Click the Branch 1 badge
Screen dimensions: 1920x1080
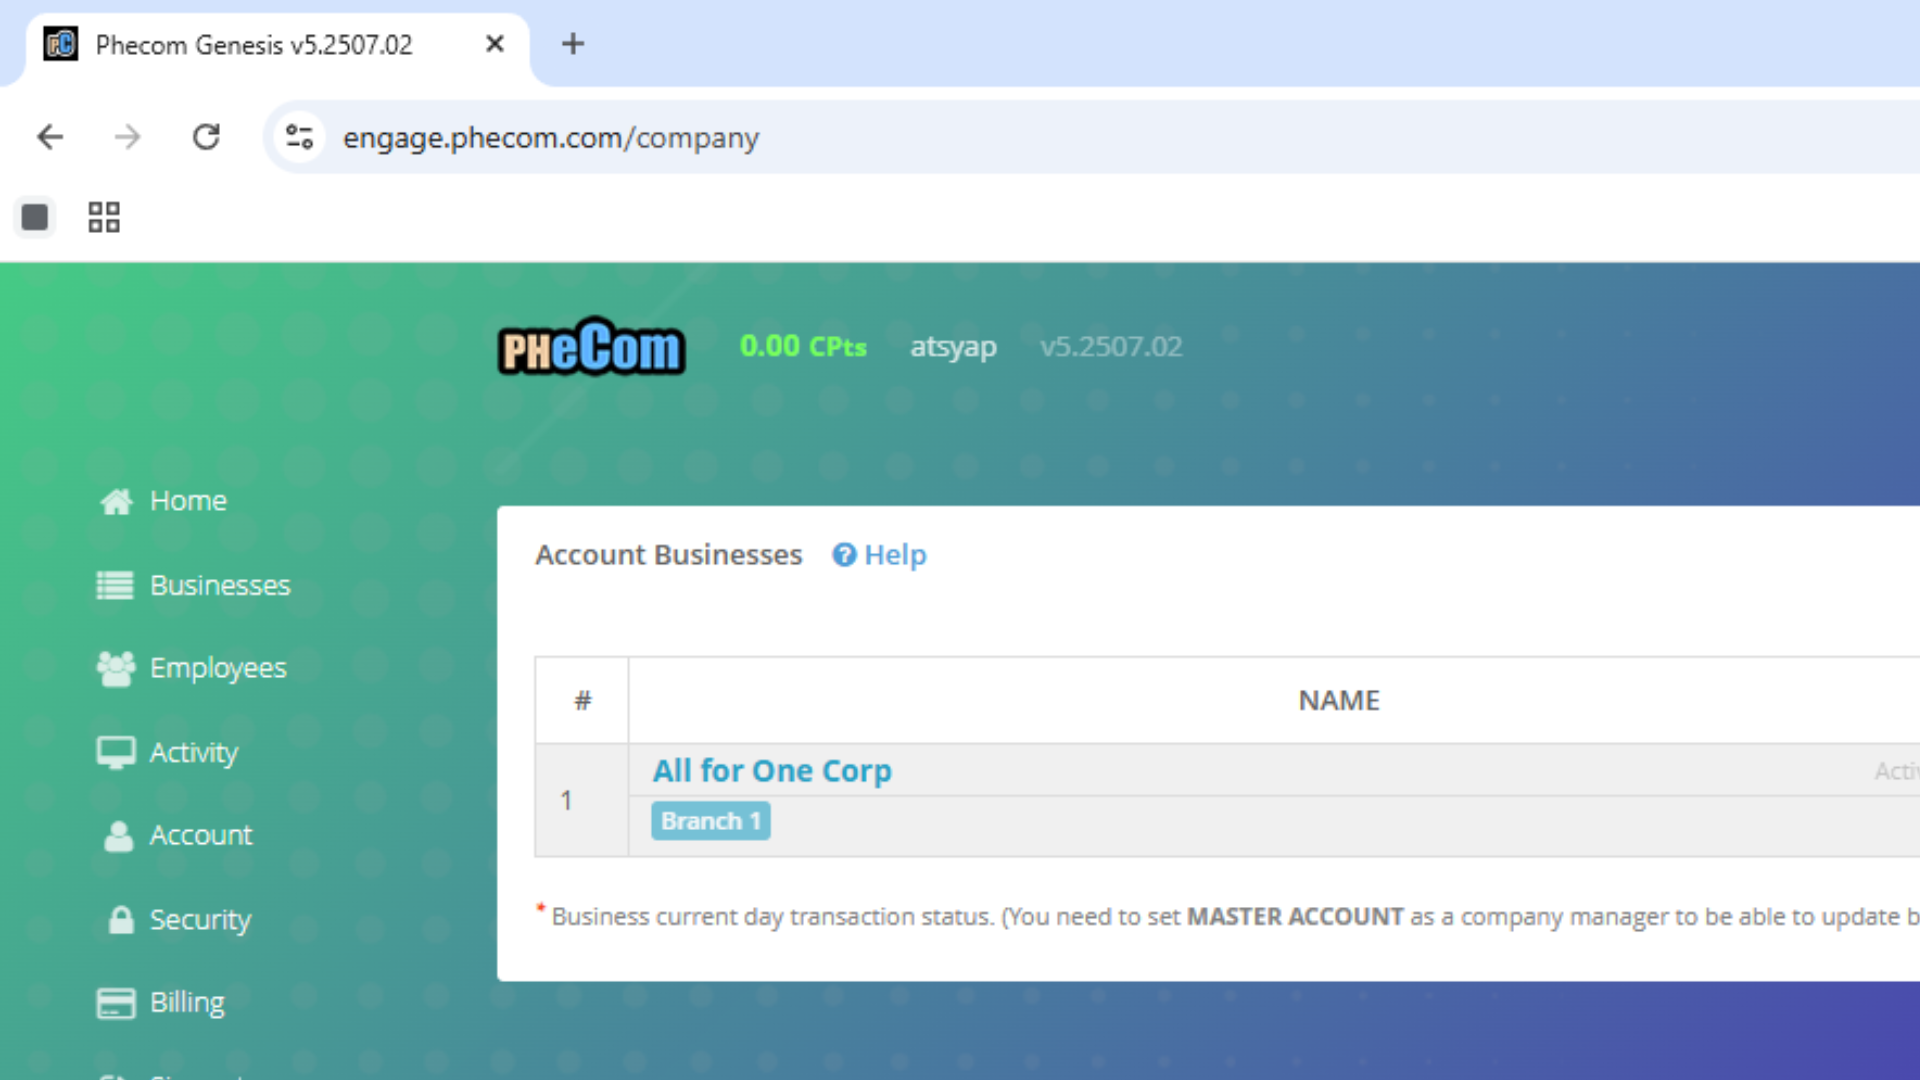(711, 821)
